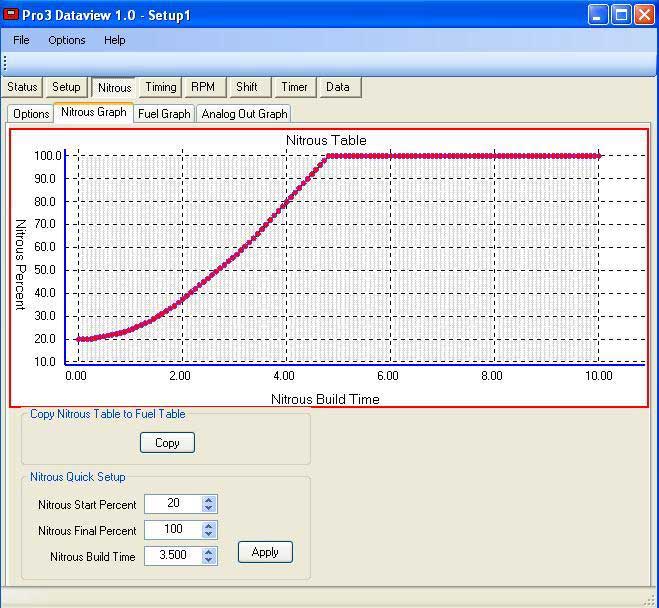Viewport: 659px width, 608px height.
Task: Switch to the Timer tab
Action: point(294,87)
